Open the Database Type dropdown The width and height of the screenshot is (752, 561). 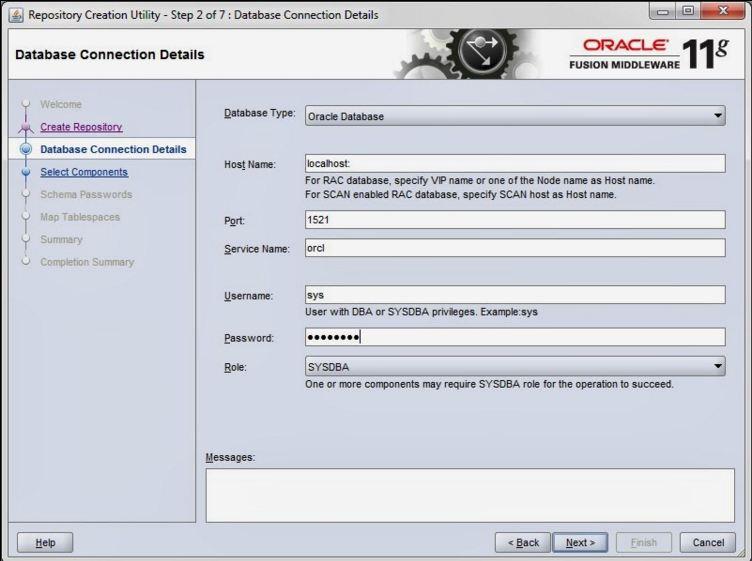point(515,116)
